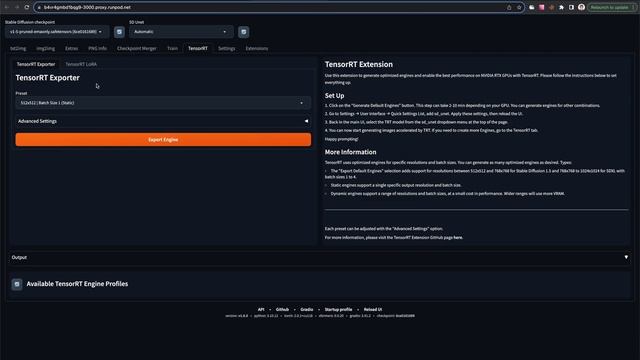Click the TensorRT Exporter heading
The image size is (640, 360).
[48, 78]
